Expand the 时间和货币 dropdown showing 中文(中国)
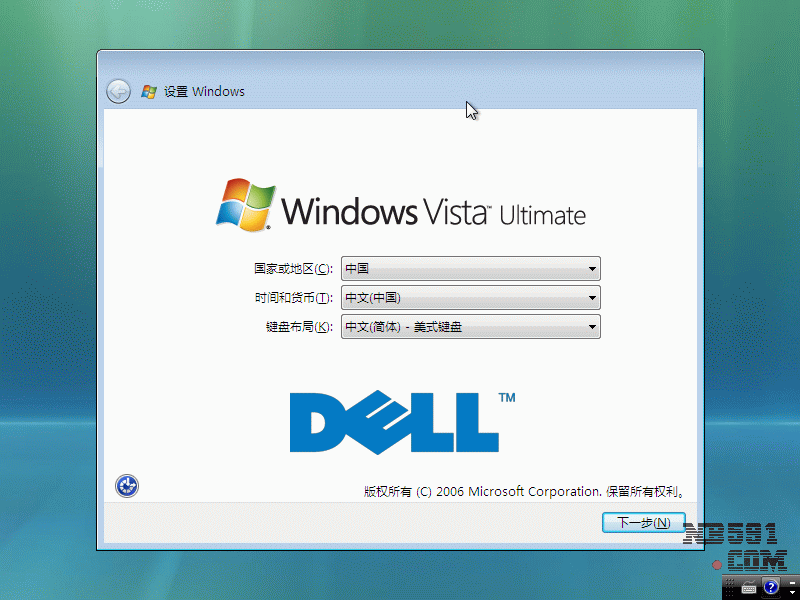The height and width of the screenshot is (600, 800). tap(470, 297)
